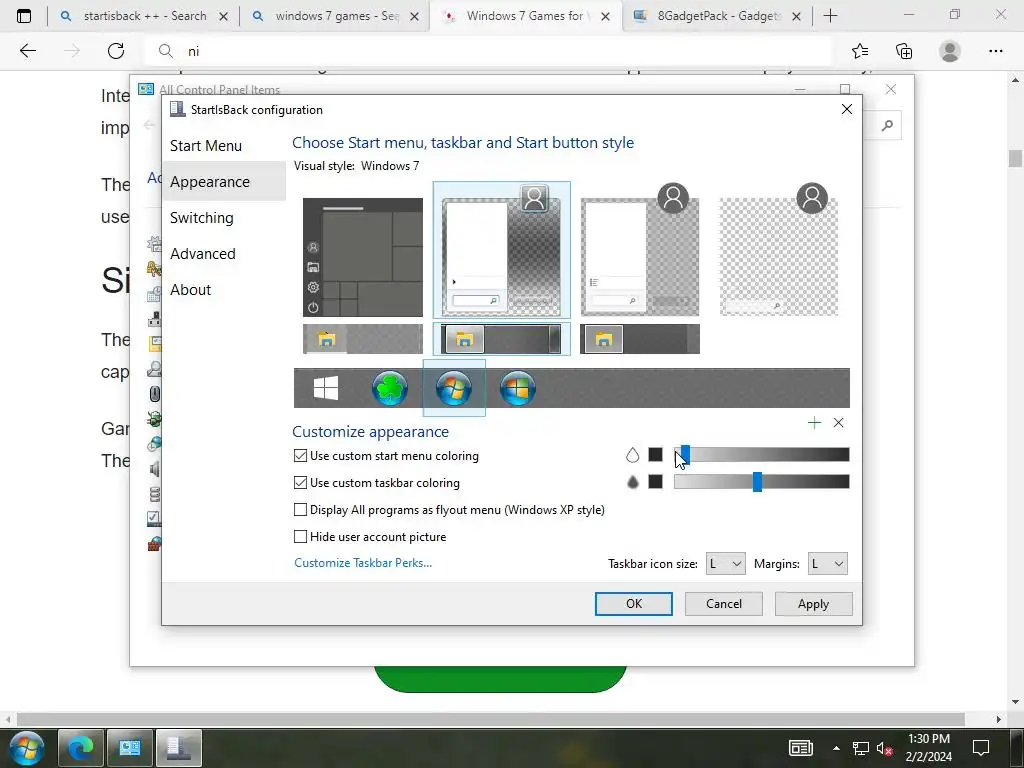
Task: Click the start menu opacity droplet icon
Action: coord(632,455)
